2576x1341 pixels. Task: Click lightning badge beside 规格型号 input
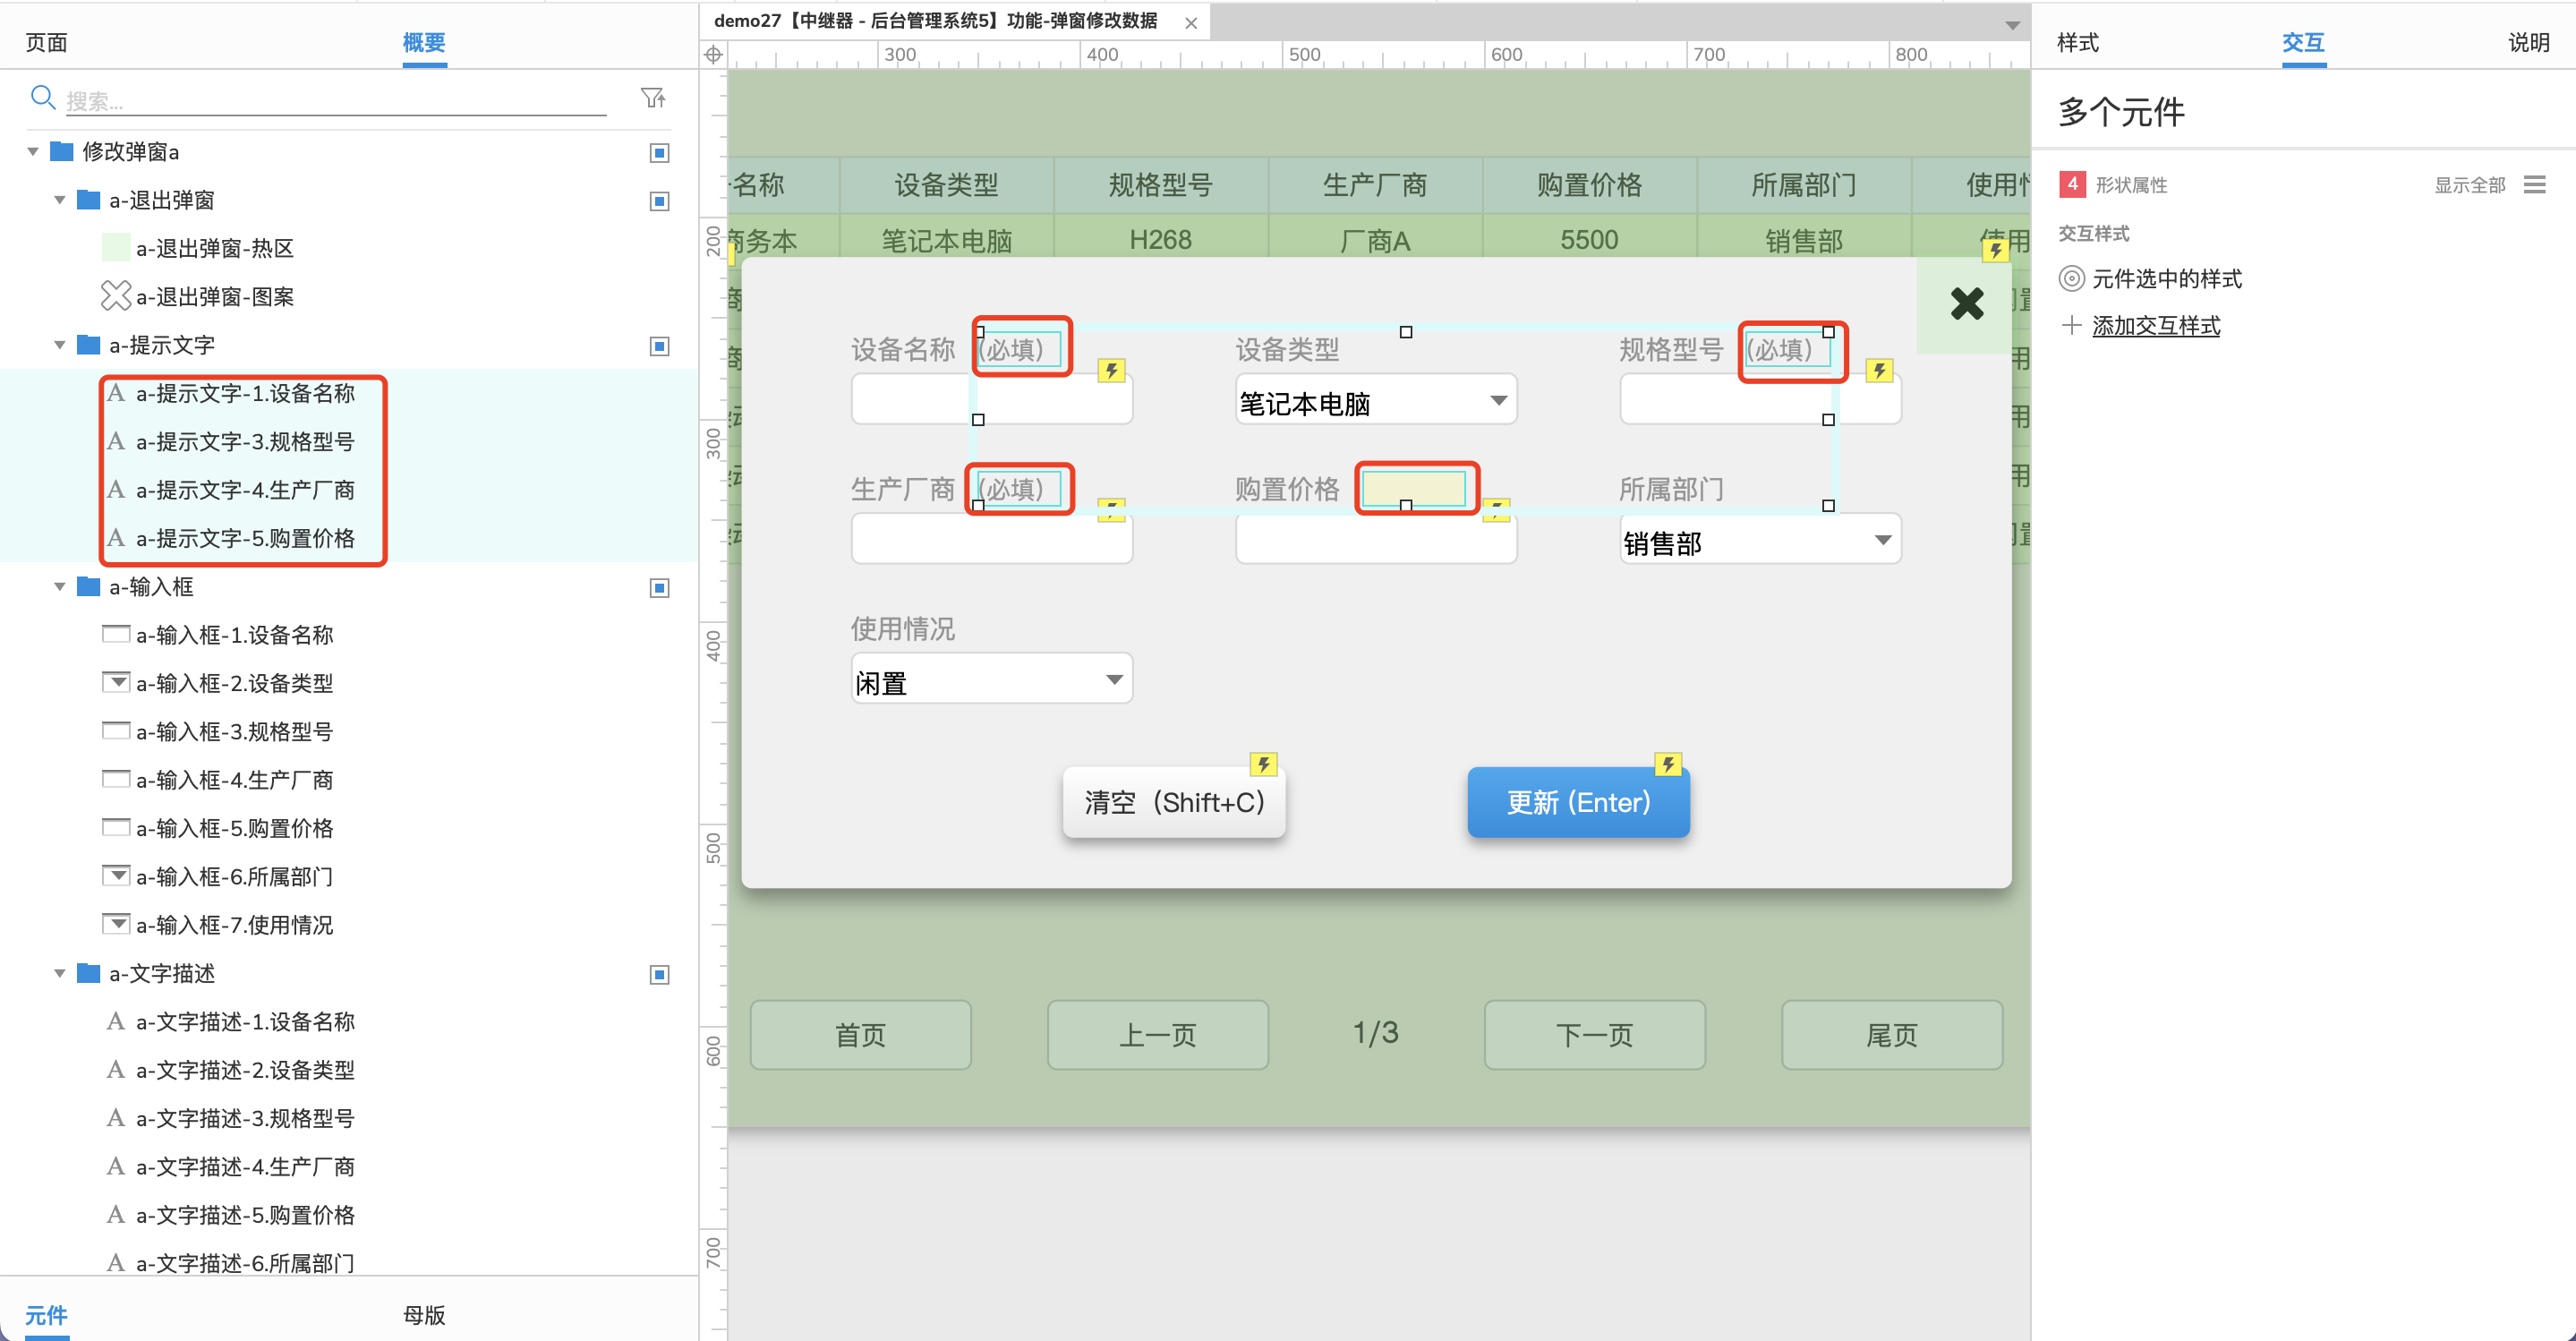pos(1879,370)
